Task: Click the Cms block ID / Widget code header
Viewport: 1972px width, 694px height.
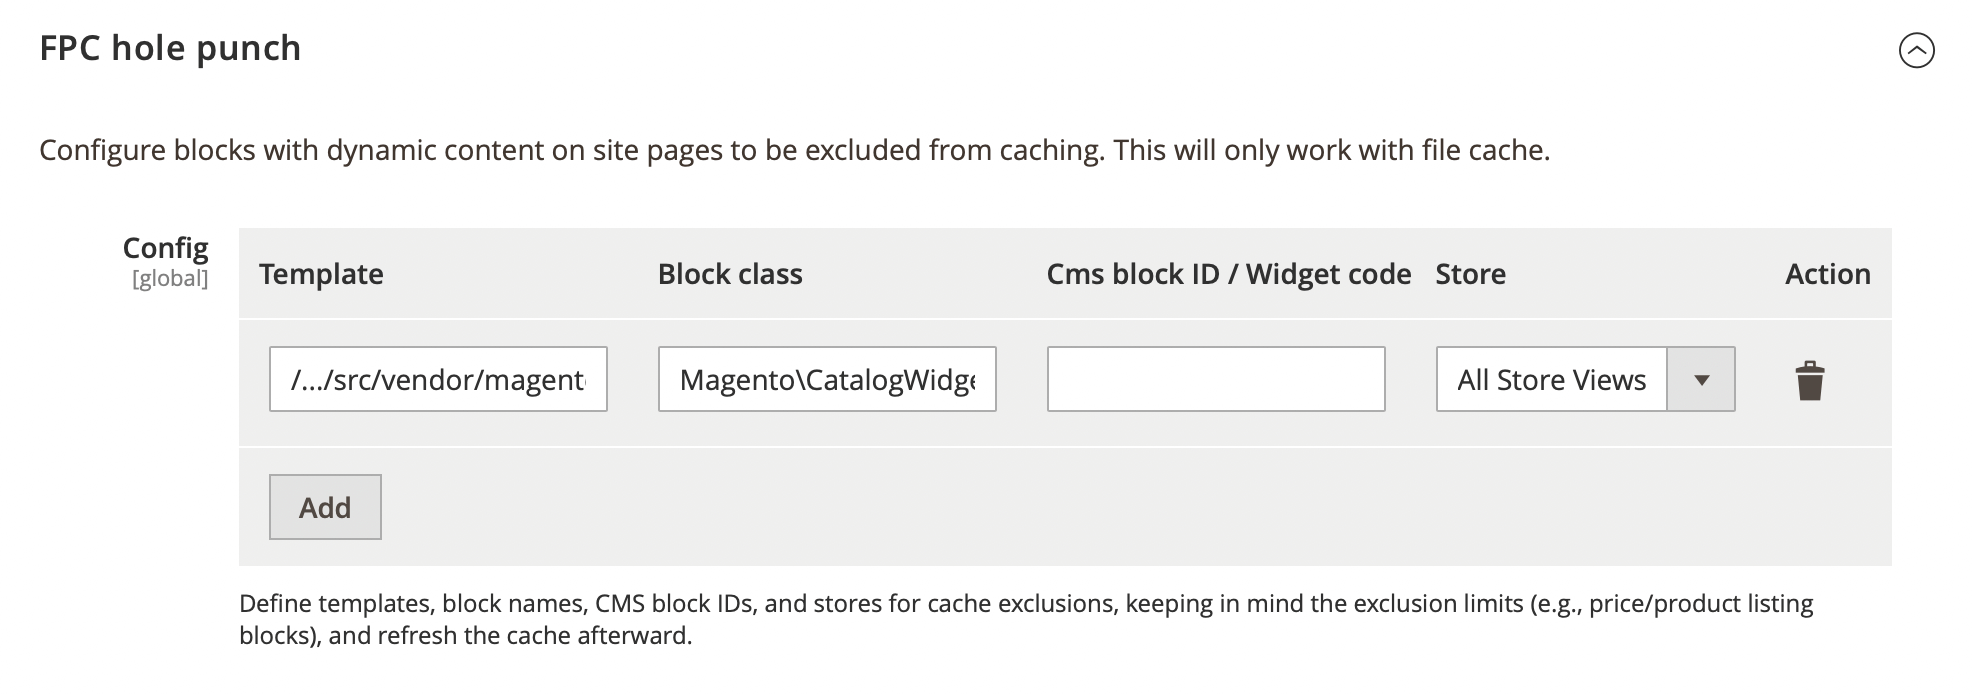Action: coord(1228,274)
